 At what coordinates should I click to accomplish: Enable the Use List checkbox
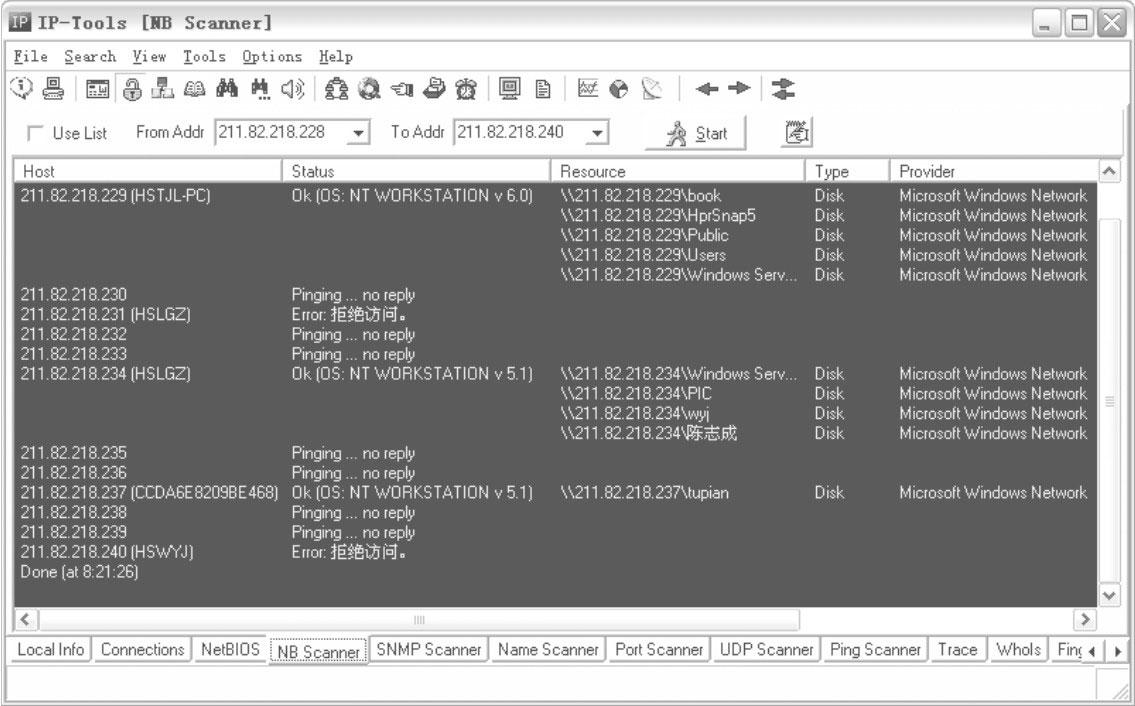(x=35, y=132)
